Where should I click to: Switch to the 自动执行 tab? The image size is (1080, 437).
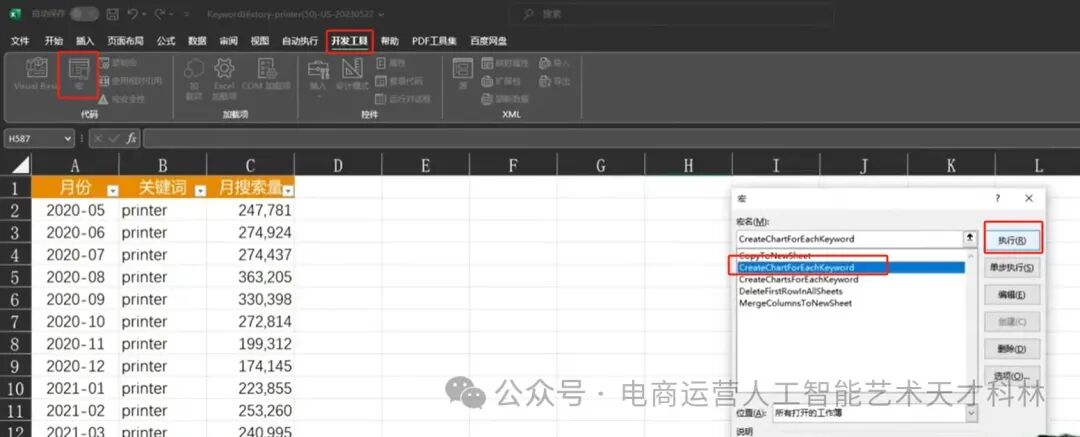pos(300,41)
